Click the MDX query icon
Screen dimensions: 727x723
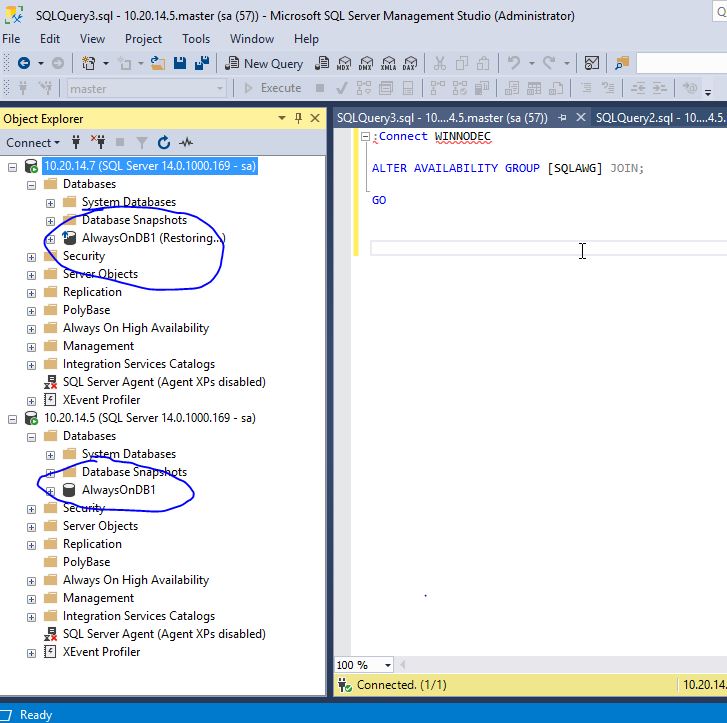[344, 63]
